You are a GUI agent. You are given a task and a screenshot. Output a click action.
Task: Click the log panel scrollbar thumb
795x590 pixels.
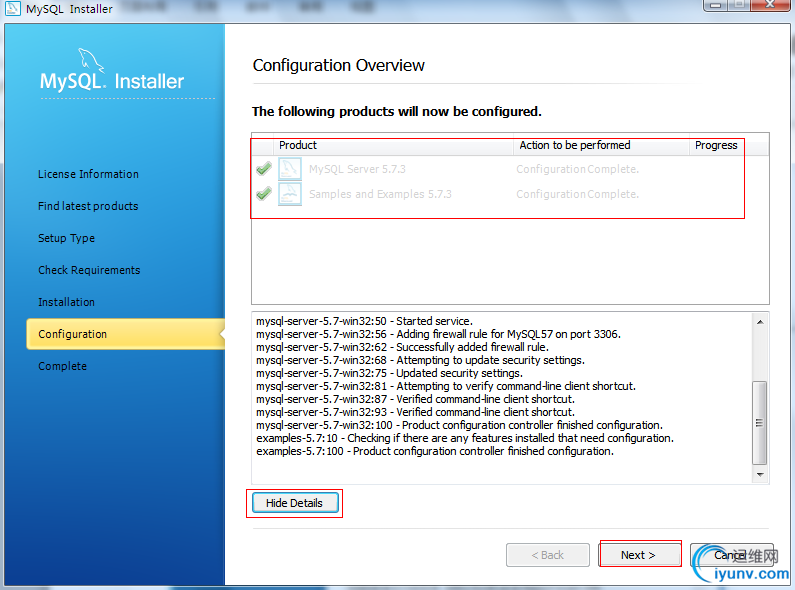[x=760, y=423]
